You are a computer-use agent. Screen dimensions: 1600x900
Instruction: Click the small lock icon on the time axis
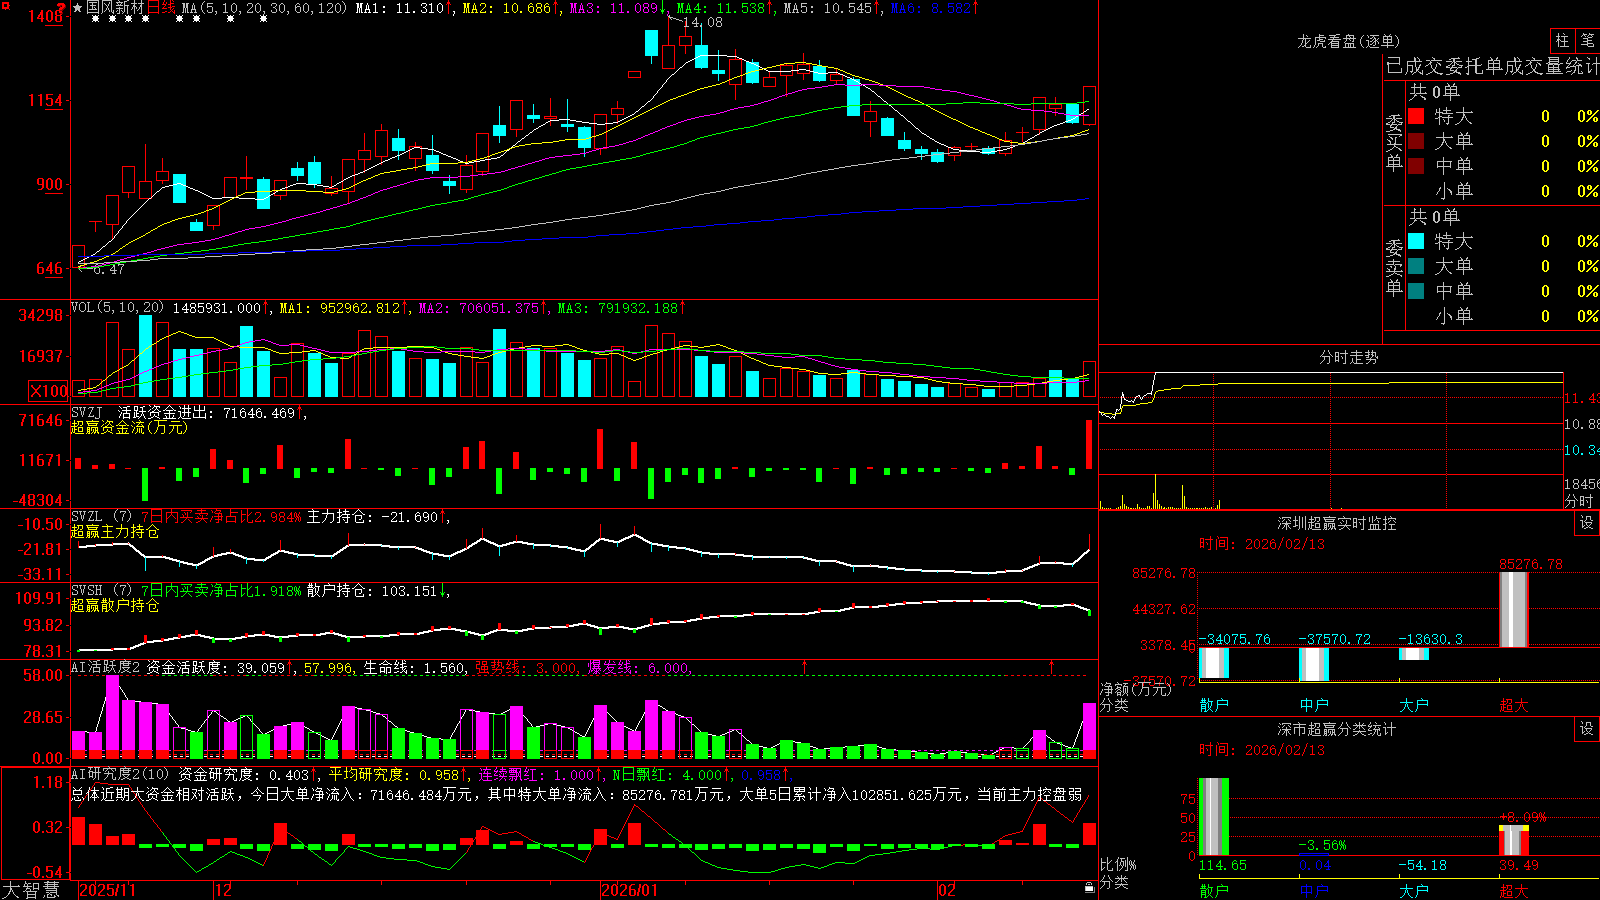(1090, 888)
